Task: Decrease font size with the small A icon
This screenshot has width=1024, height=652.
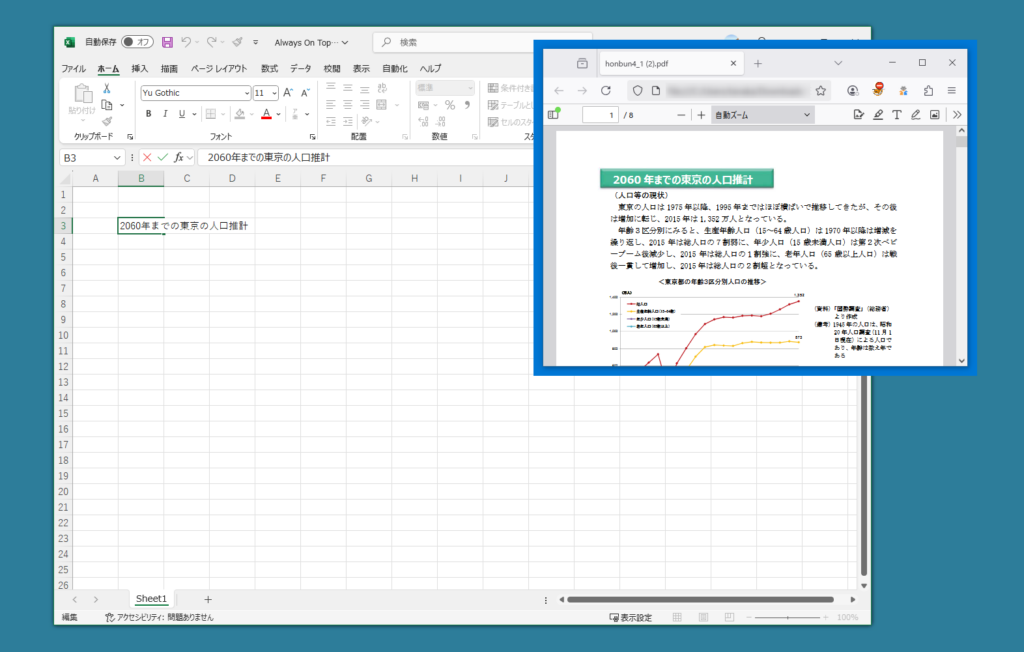Action: tap(305, 93)
